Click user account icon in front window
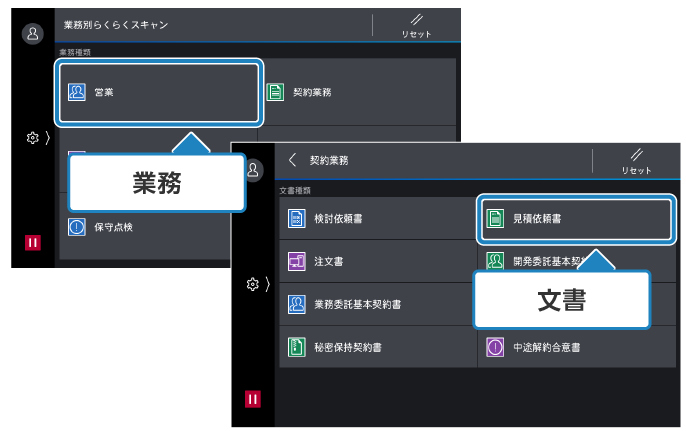The width and height of the screenshot is (686, 431). (254, 170)
